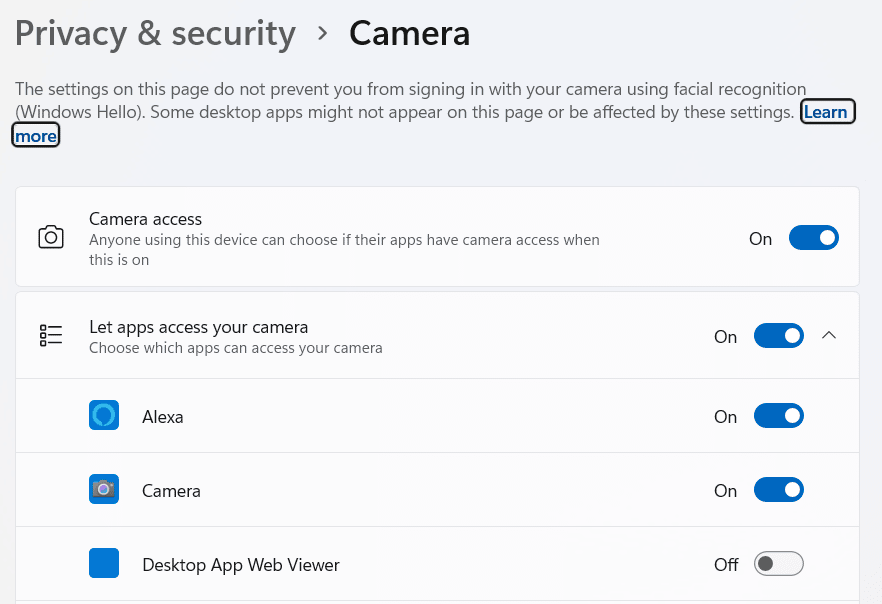This screenshot has height=604, width=882.
Task: Disable Let apps access your camera toggle
Action: (778, 336)
